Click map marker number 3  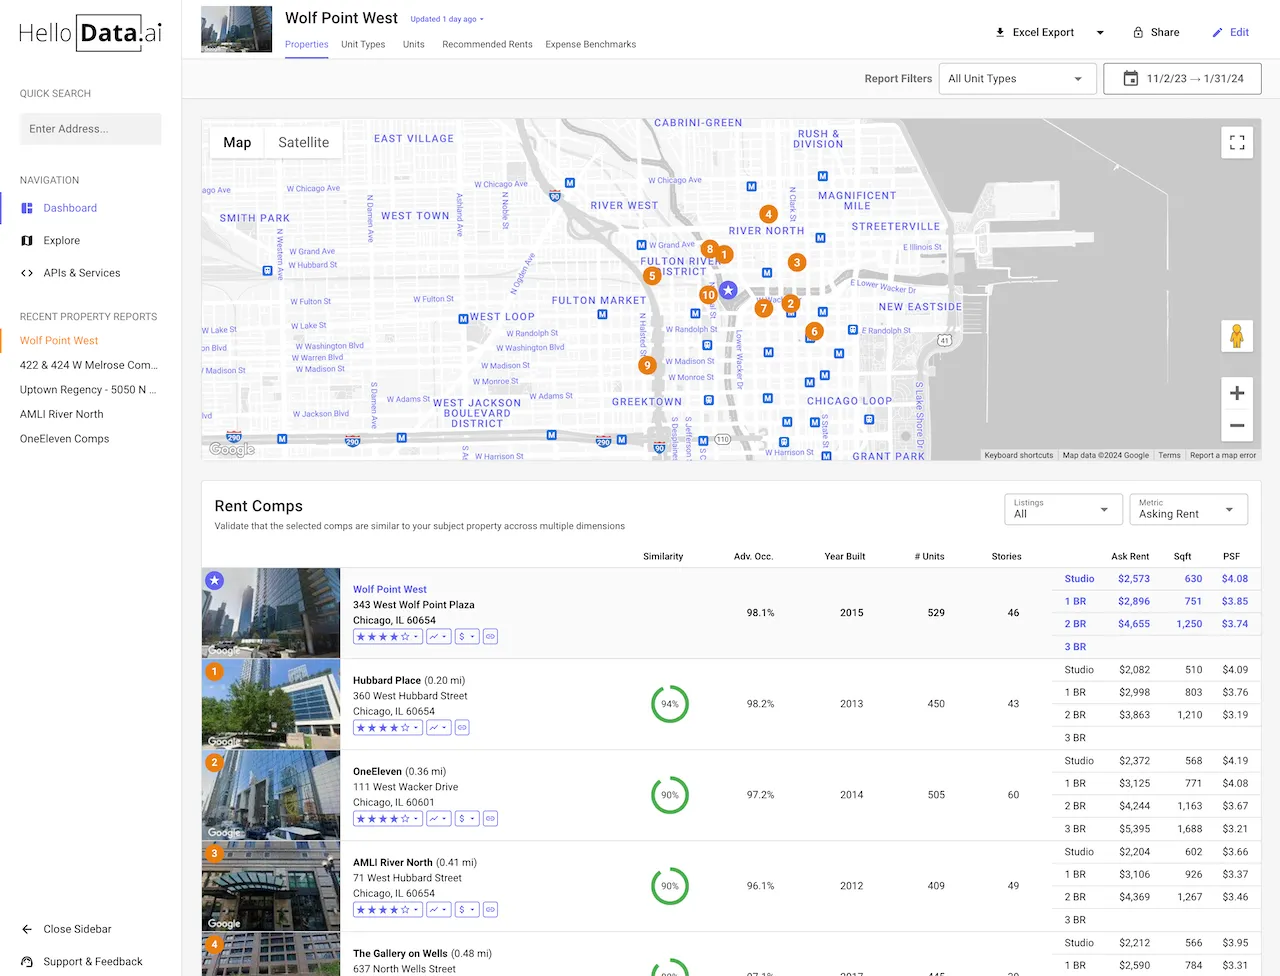pyautogui.click(x=796, y=263)
